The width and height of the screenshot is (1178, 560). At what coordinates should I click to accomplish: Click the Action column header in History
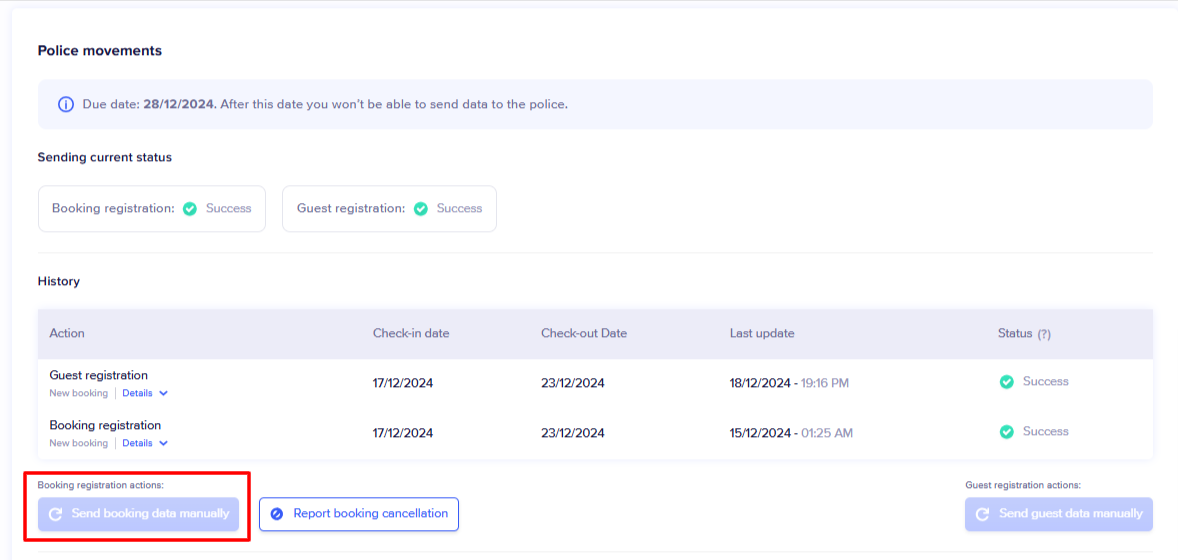67,333
